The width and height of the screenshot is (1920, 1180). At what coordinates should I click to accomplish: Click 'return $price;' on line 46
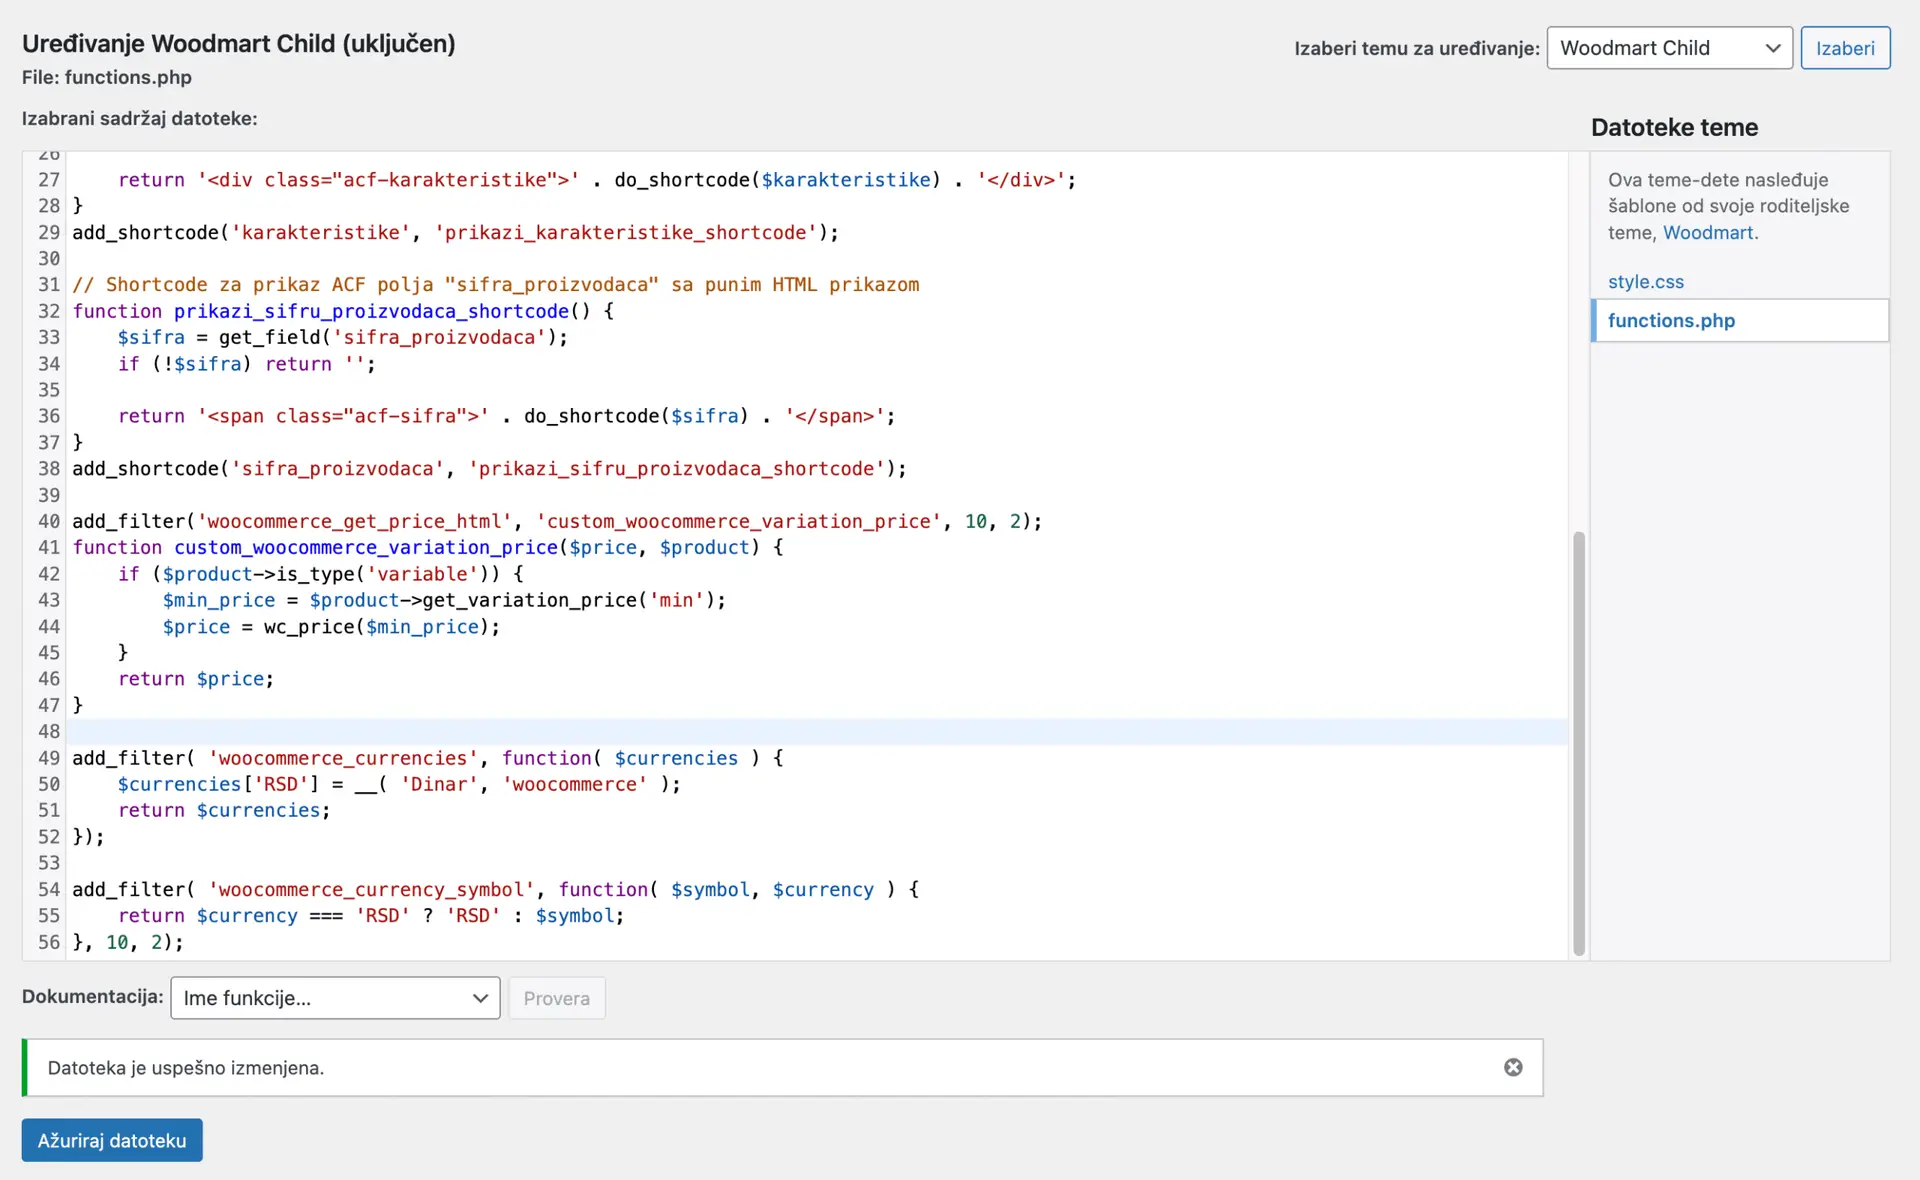[x=196, y=679]
